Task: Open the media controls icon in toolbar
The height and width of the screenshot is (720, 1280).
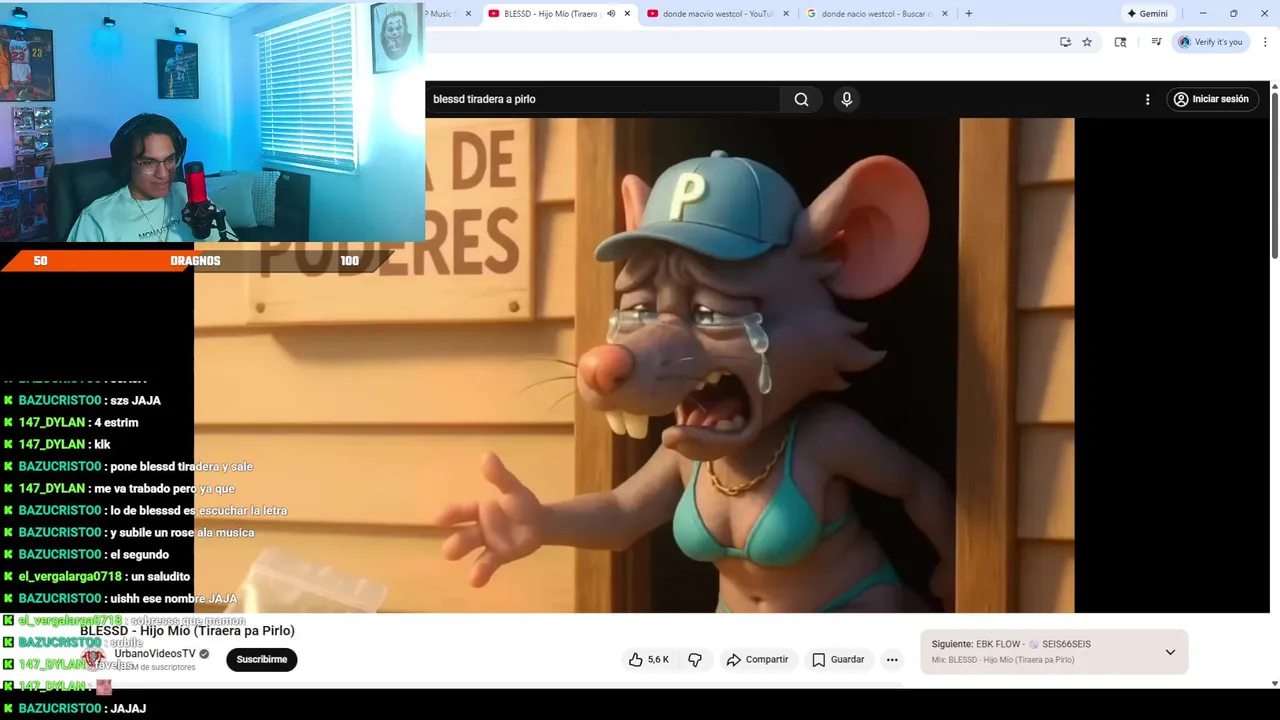Action: (1156, 42)
